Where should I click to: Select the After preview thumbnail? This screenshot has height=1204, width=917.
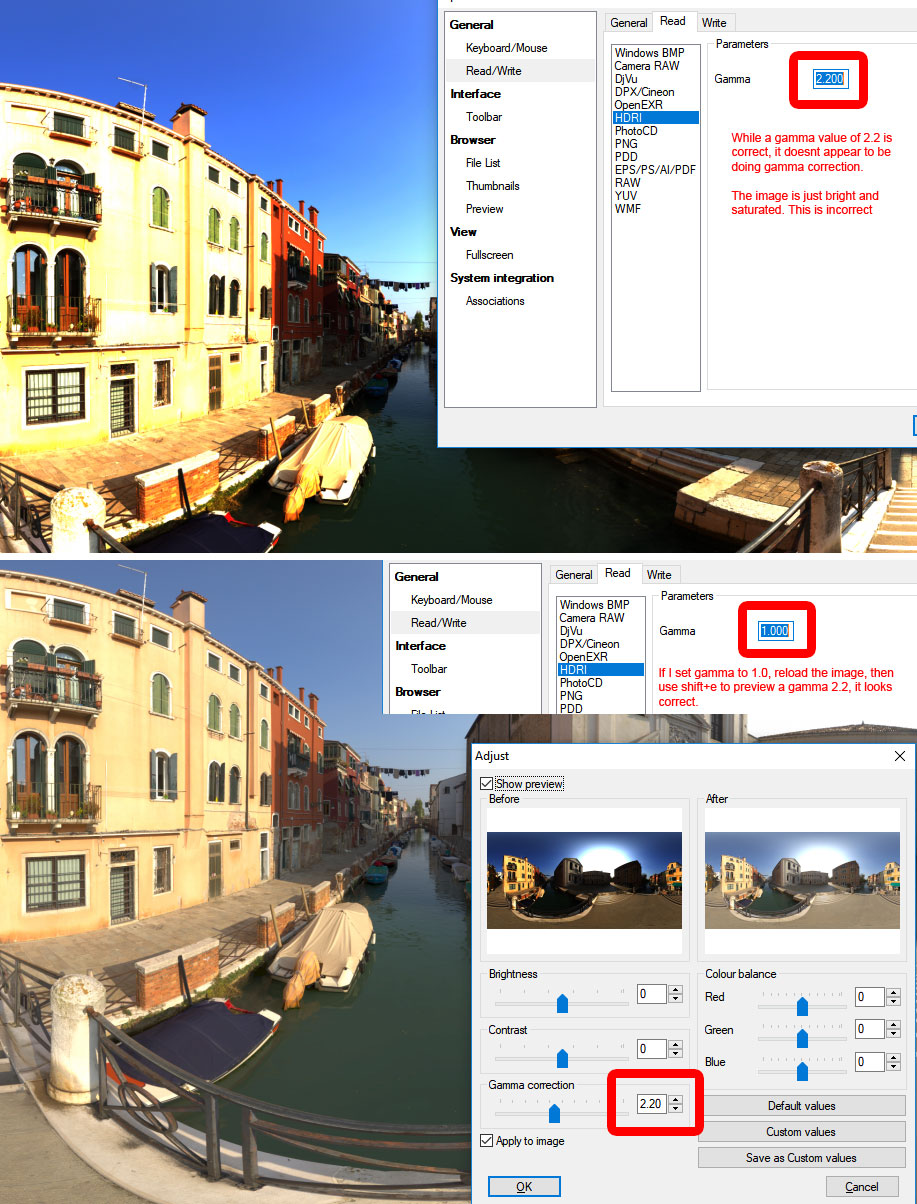point(802,880)
